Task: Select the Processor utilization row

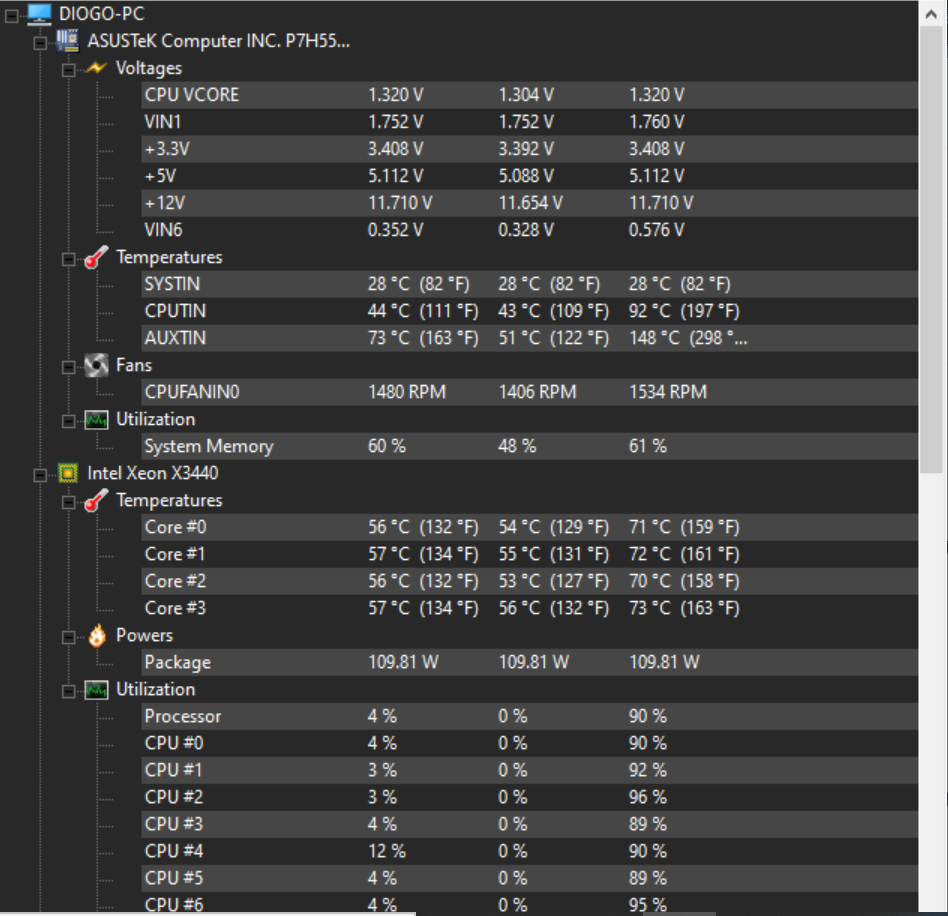Action: (x=530, y=716)
